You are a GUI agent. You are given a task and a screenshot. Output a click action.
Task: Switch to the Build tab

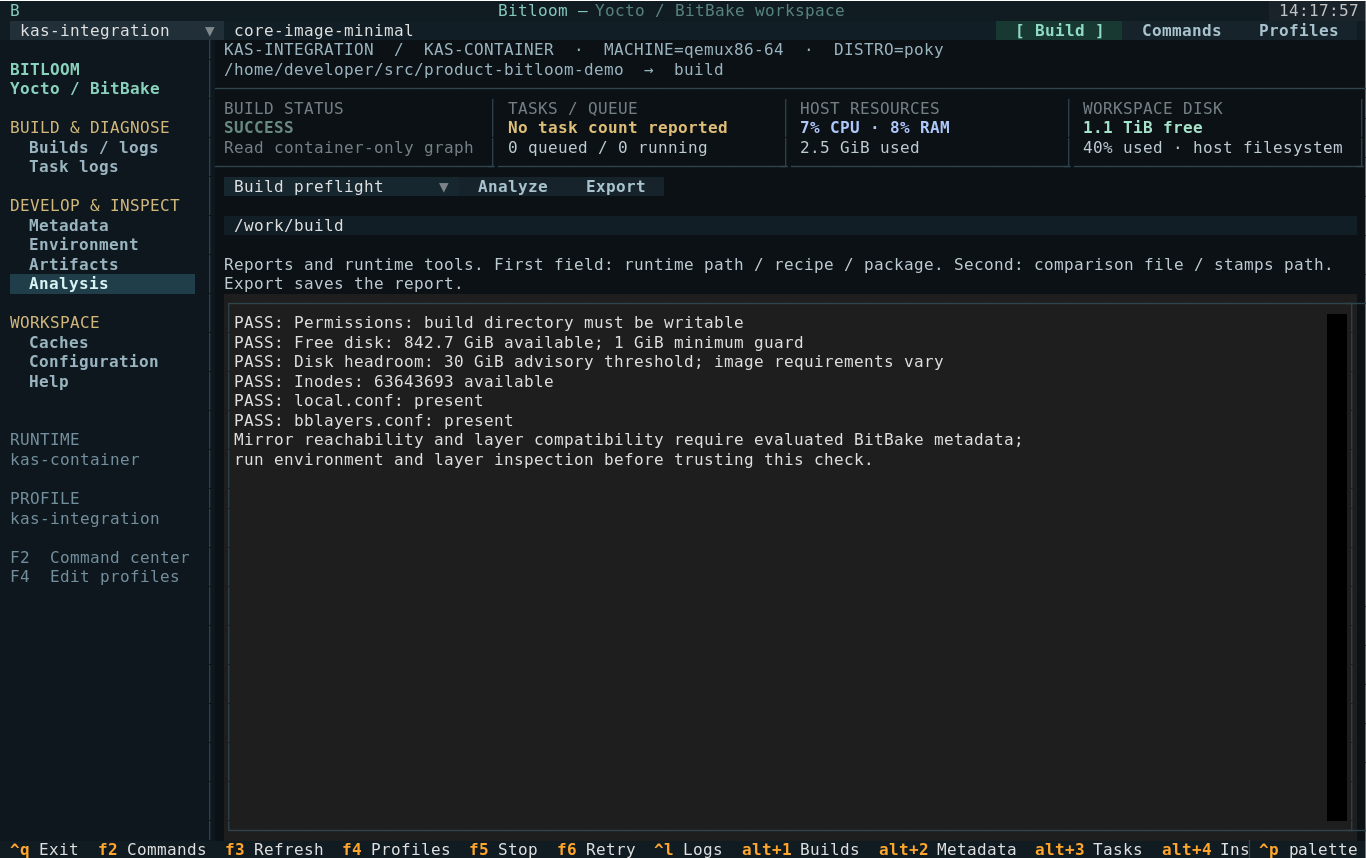pos(1059,30)
